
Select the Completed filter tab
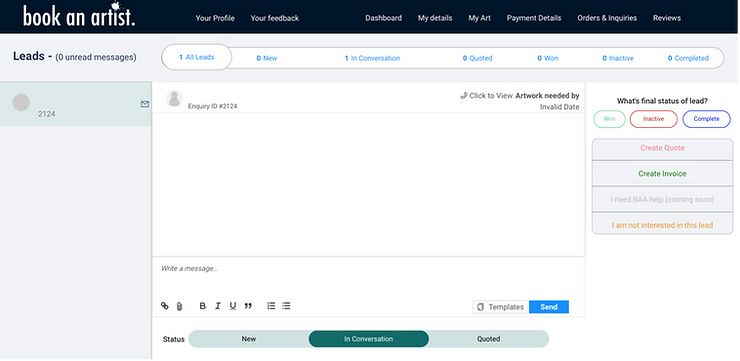click(688, 59)
